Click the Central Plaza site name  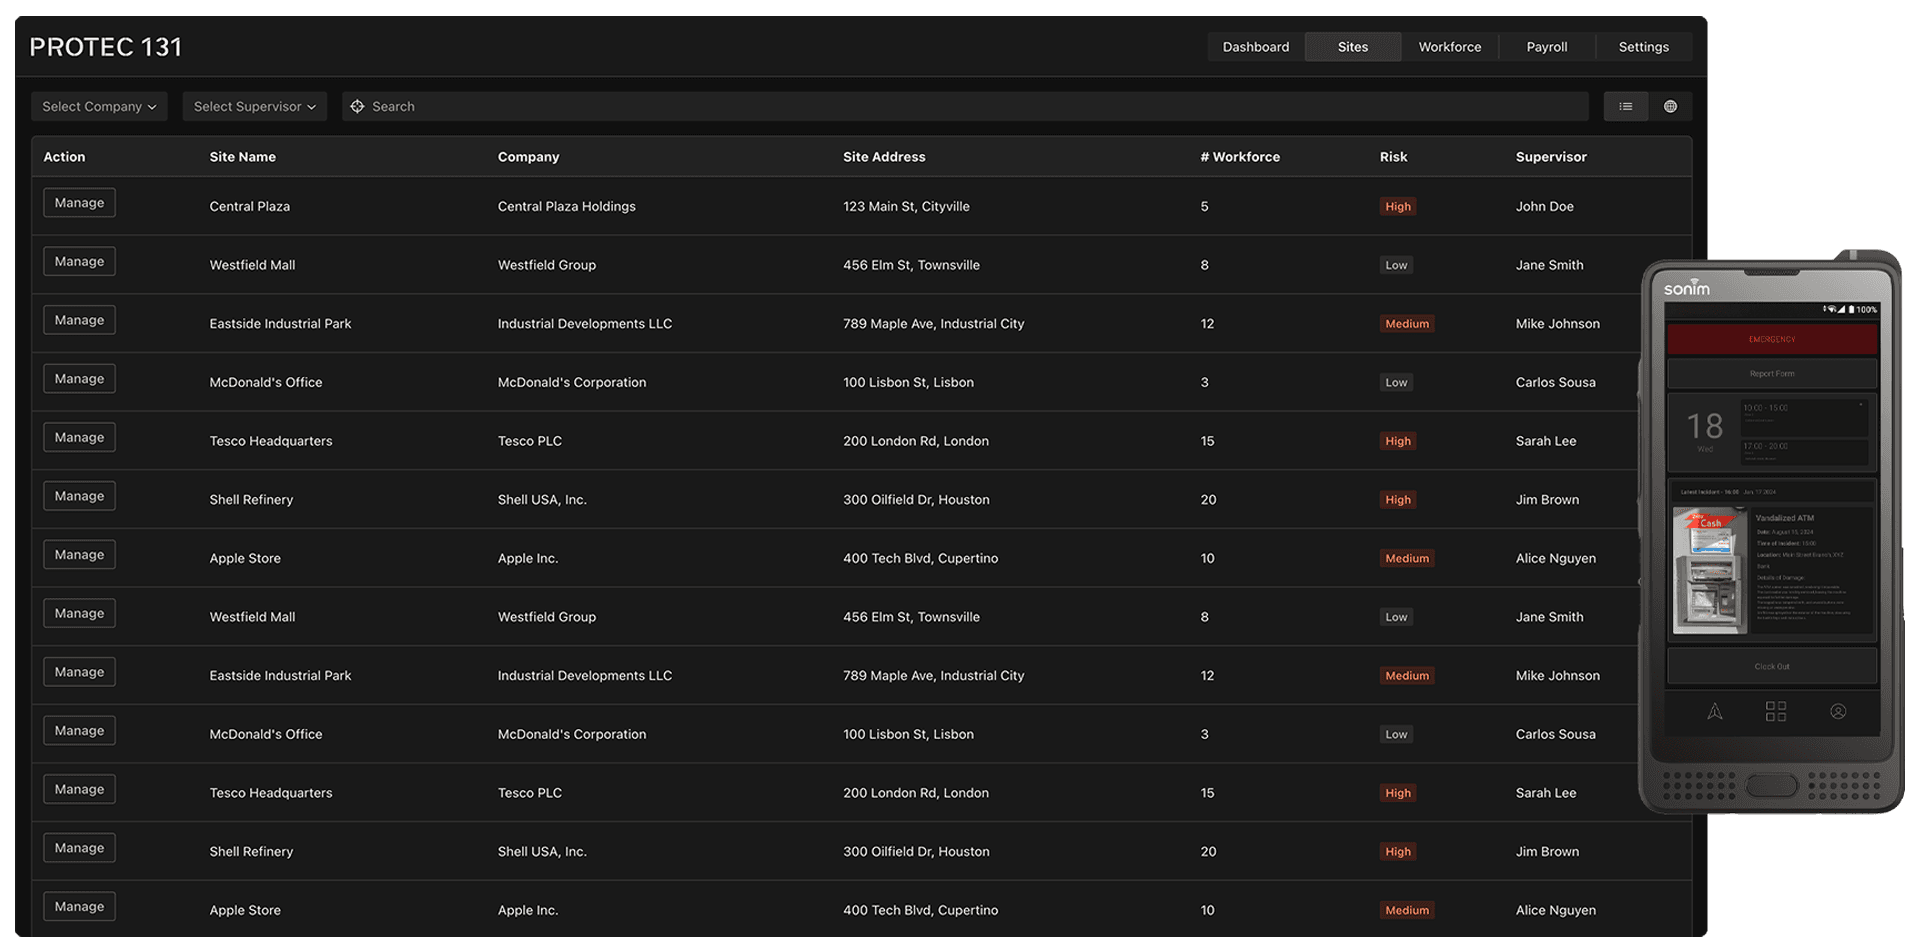(x=250, y=206)
